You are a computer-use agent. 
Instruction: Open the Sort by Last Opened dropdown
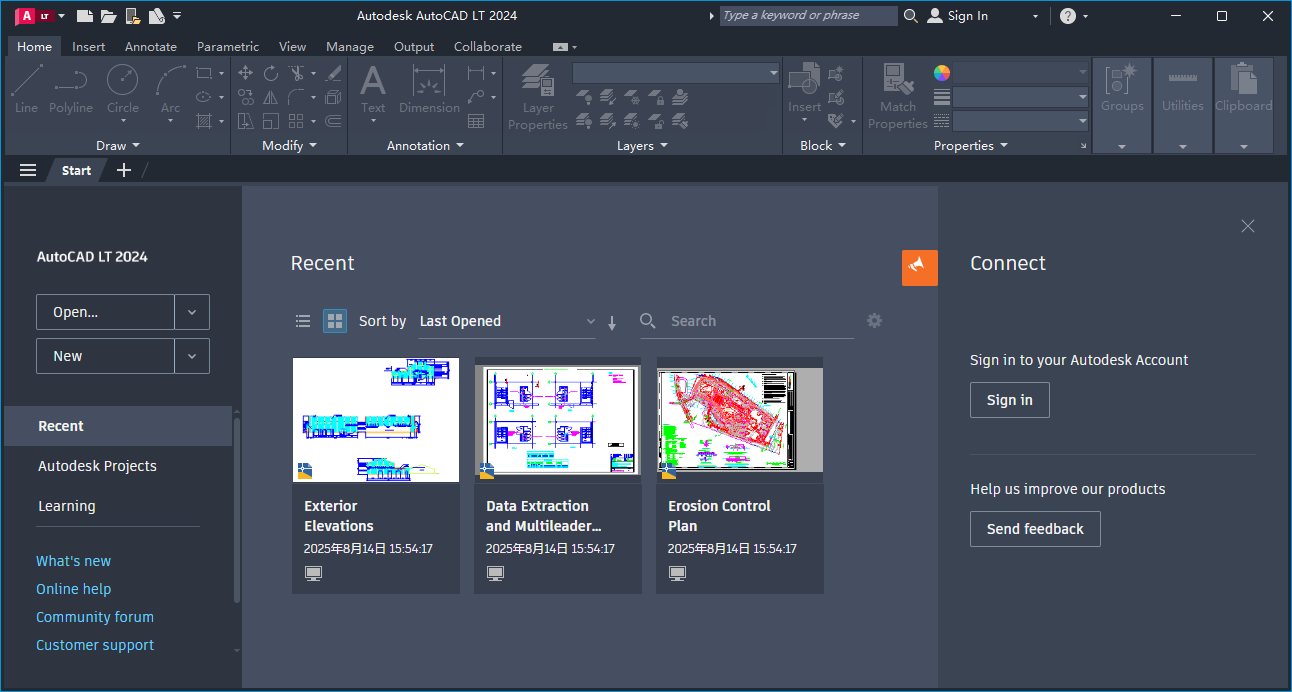pyautogui.click(x=505, y=321)
